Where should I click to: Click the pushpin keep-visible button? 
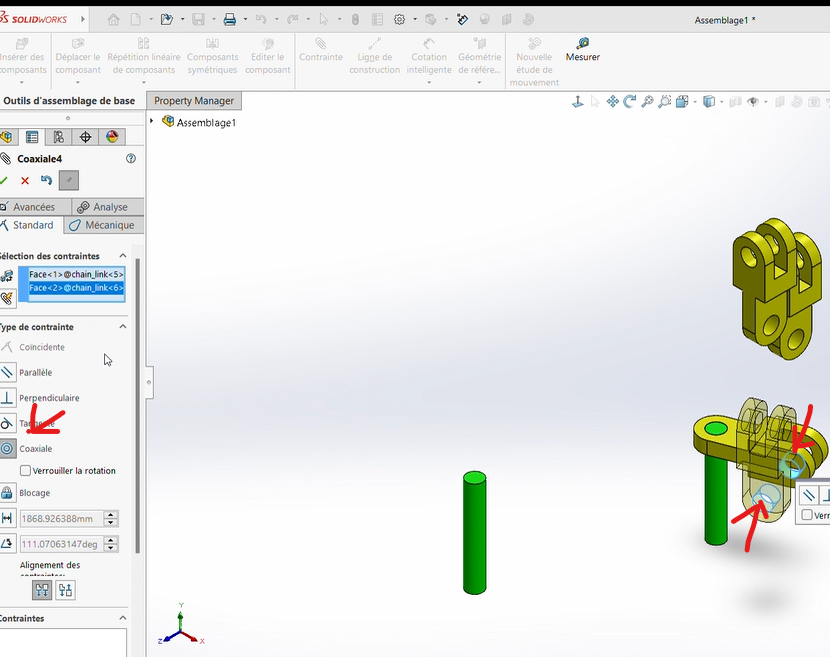[x=69, y=181]
